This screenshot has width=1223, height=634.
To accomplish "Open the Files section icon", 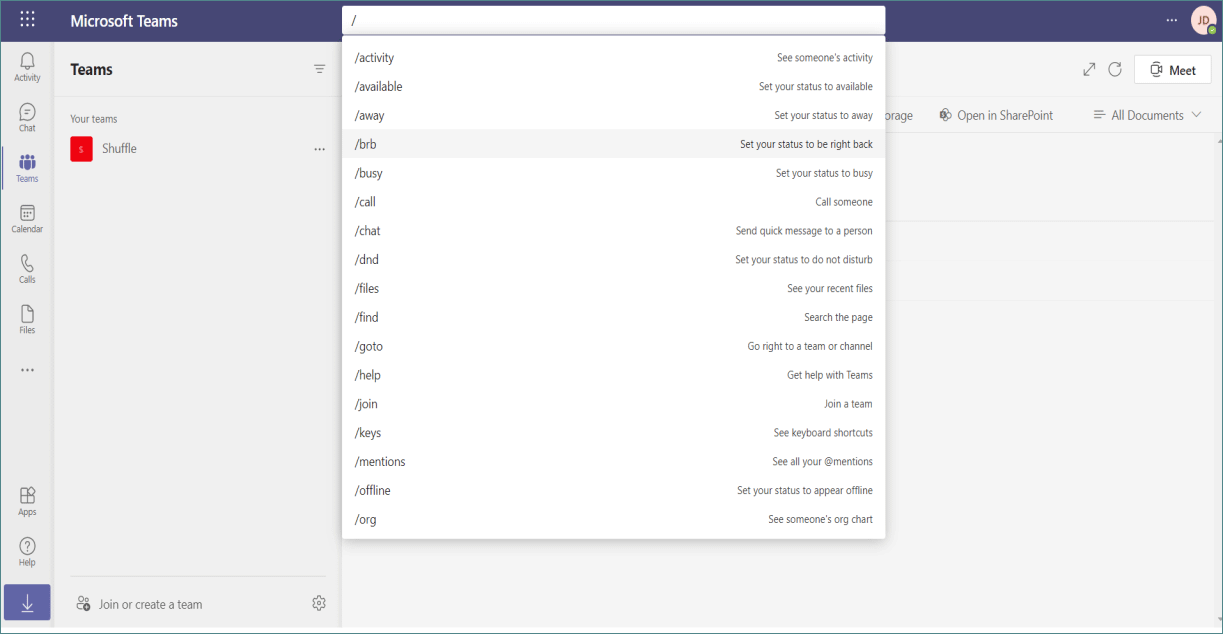I will (x=27, y=318).
